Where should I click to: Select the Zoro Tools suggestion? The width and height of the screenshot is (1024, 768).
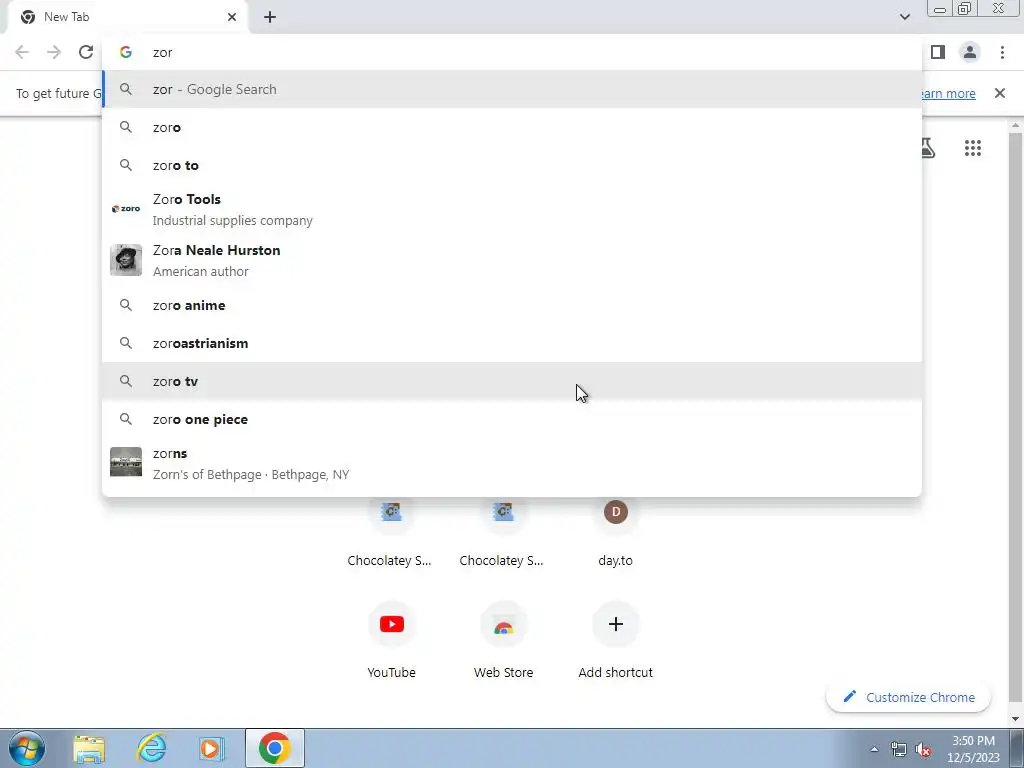click(x=513, y=209)
